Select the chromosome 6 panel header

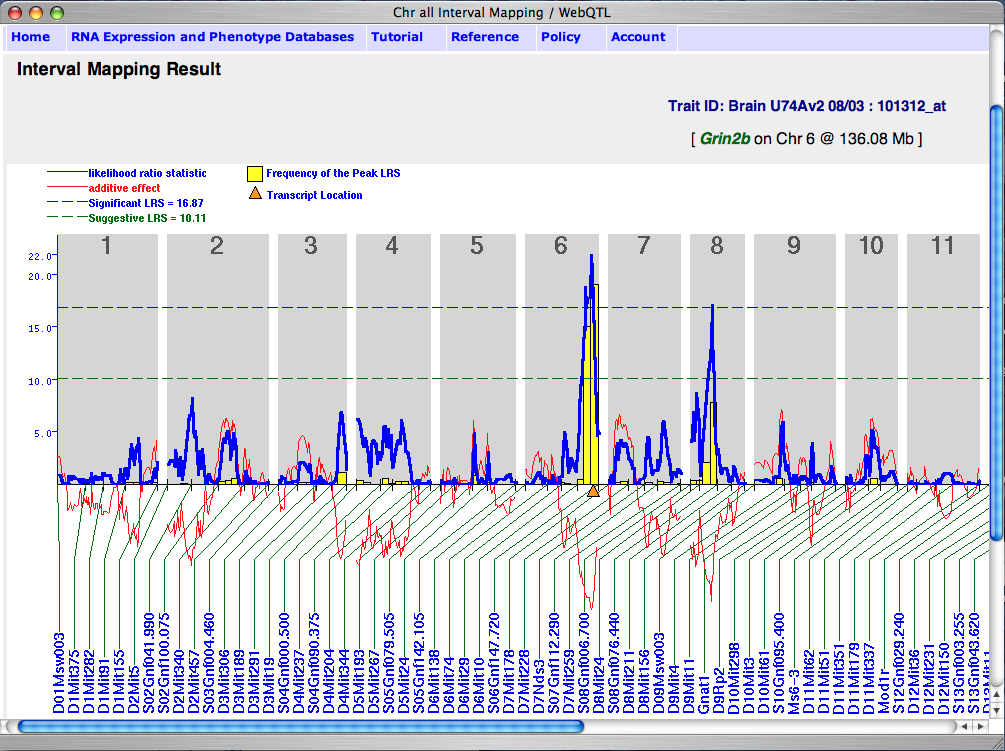[561, 246]
